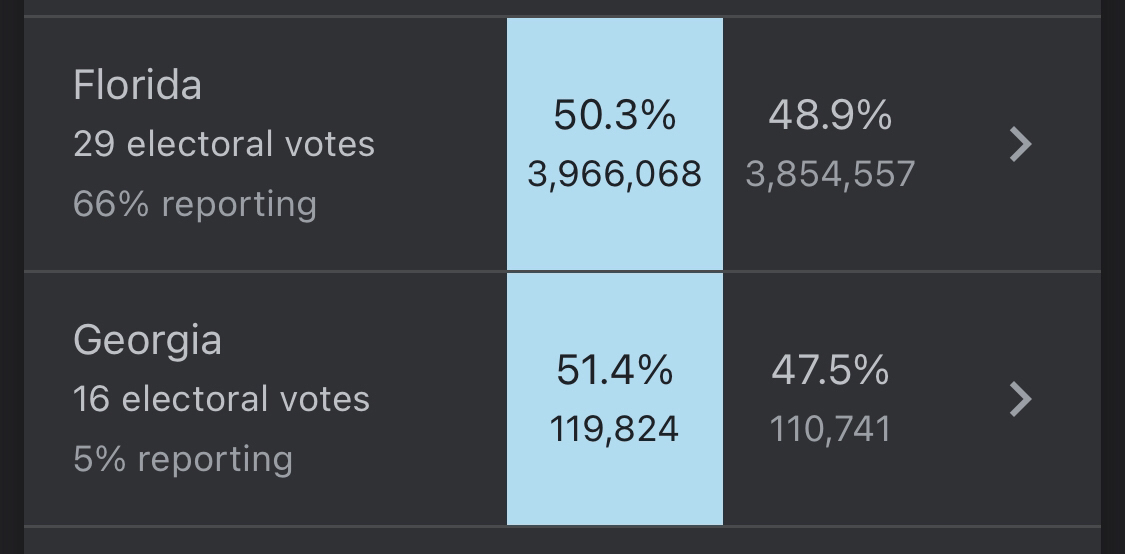Expand Georgia results chevron arrow
This screenshot has width=1125, height=554.
(1020, 399)
